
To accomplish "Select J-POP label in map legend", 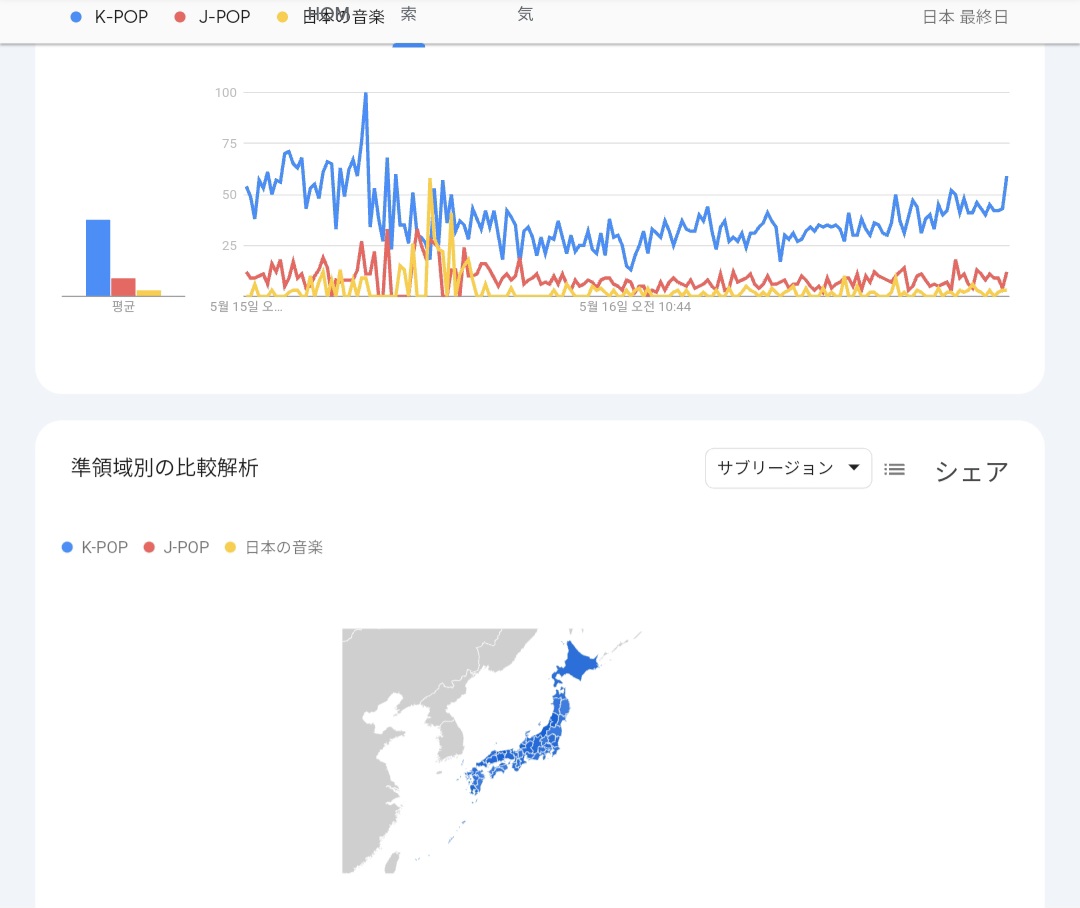I will pos(186,547).
